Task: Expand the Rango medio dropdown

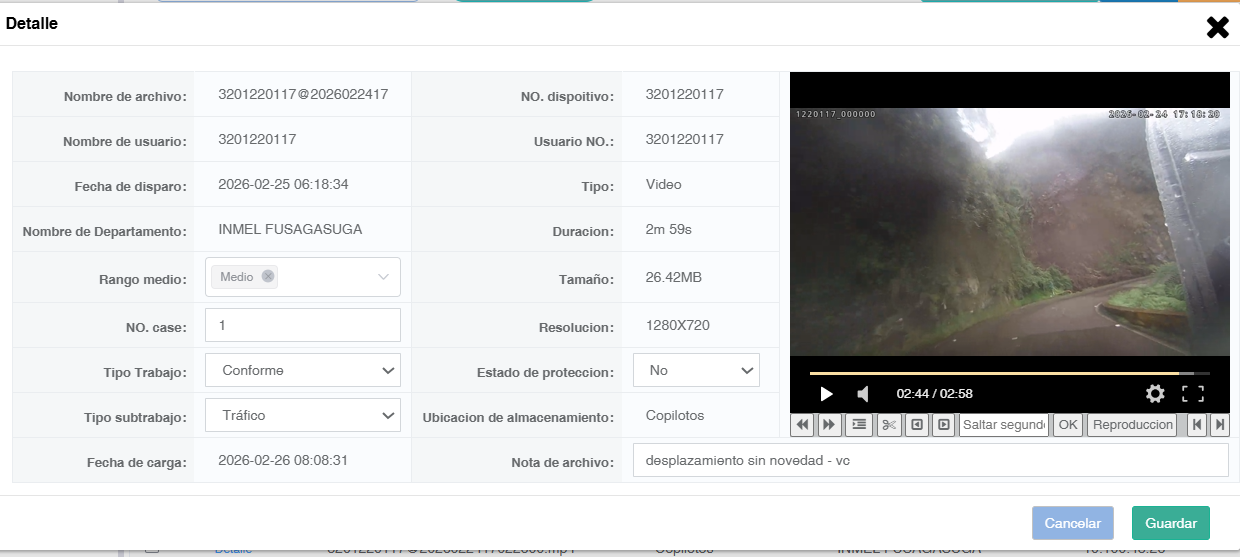Action: click(x=383, y=277)
